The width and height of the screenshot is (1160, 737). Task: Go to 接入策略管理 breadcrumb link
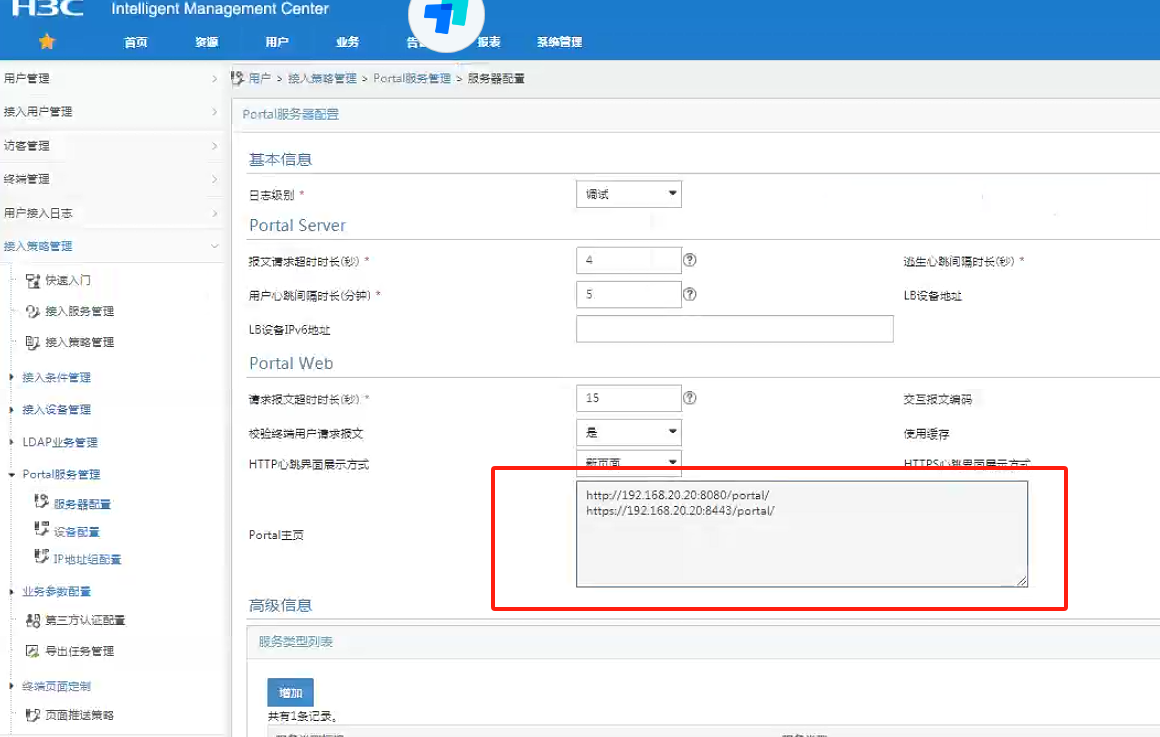click(322, 78)
